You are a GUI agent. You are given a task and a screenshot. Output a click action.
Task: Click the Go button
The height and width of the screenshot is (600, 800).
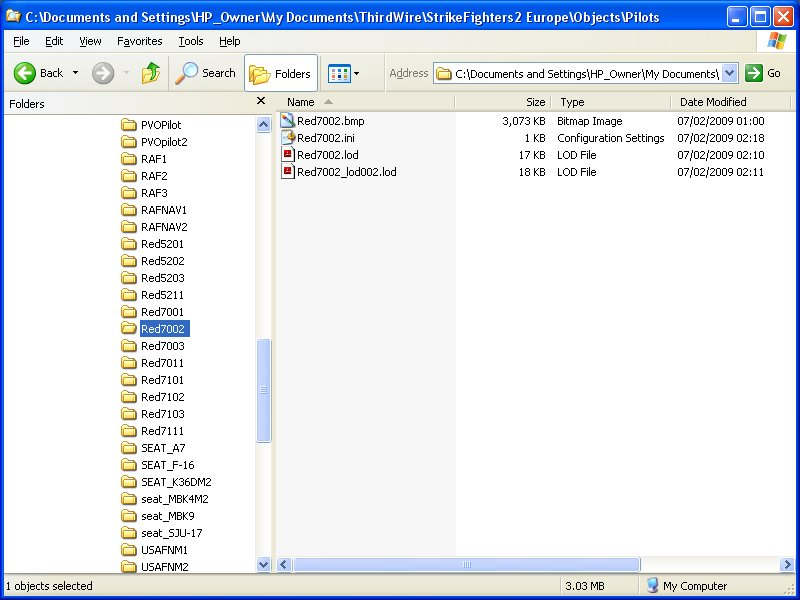[x=763, y=73]
